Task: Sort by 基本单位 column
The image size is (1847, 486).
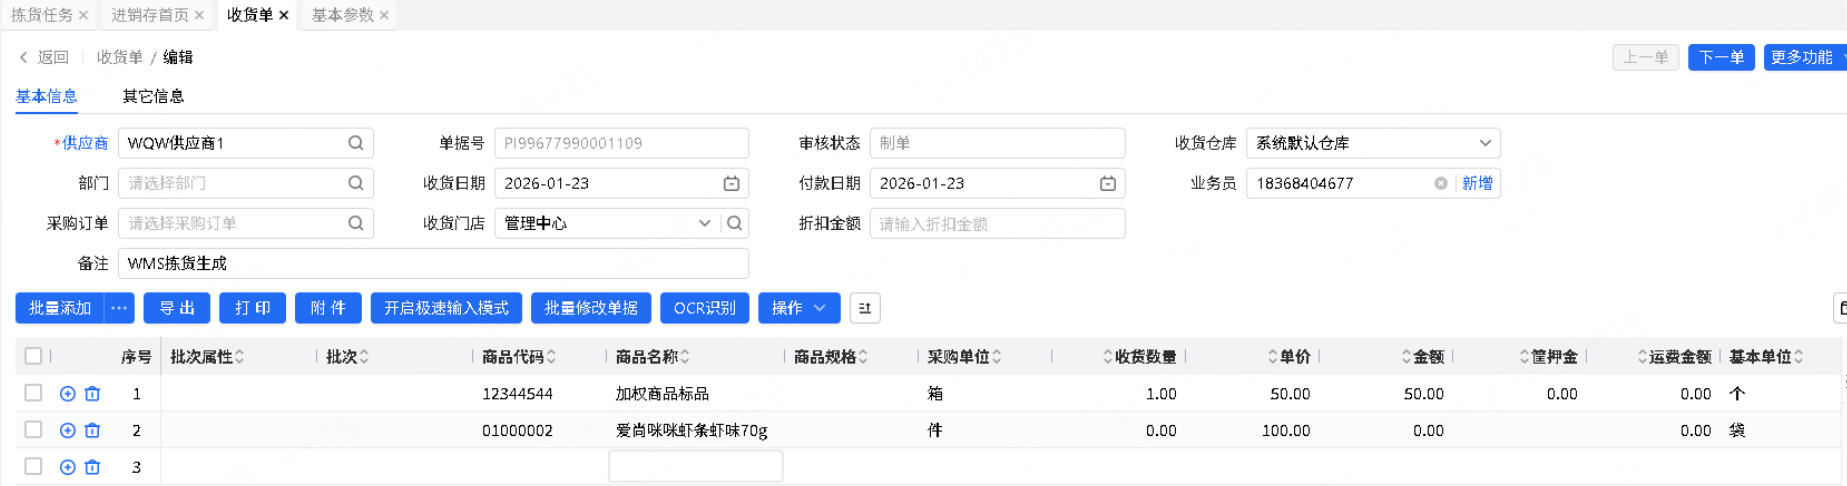Action: click(x=1799, y=357)
